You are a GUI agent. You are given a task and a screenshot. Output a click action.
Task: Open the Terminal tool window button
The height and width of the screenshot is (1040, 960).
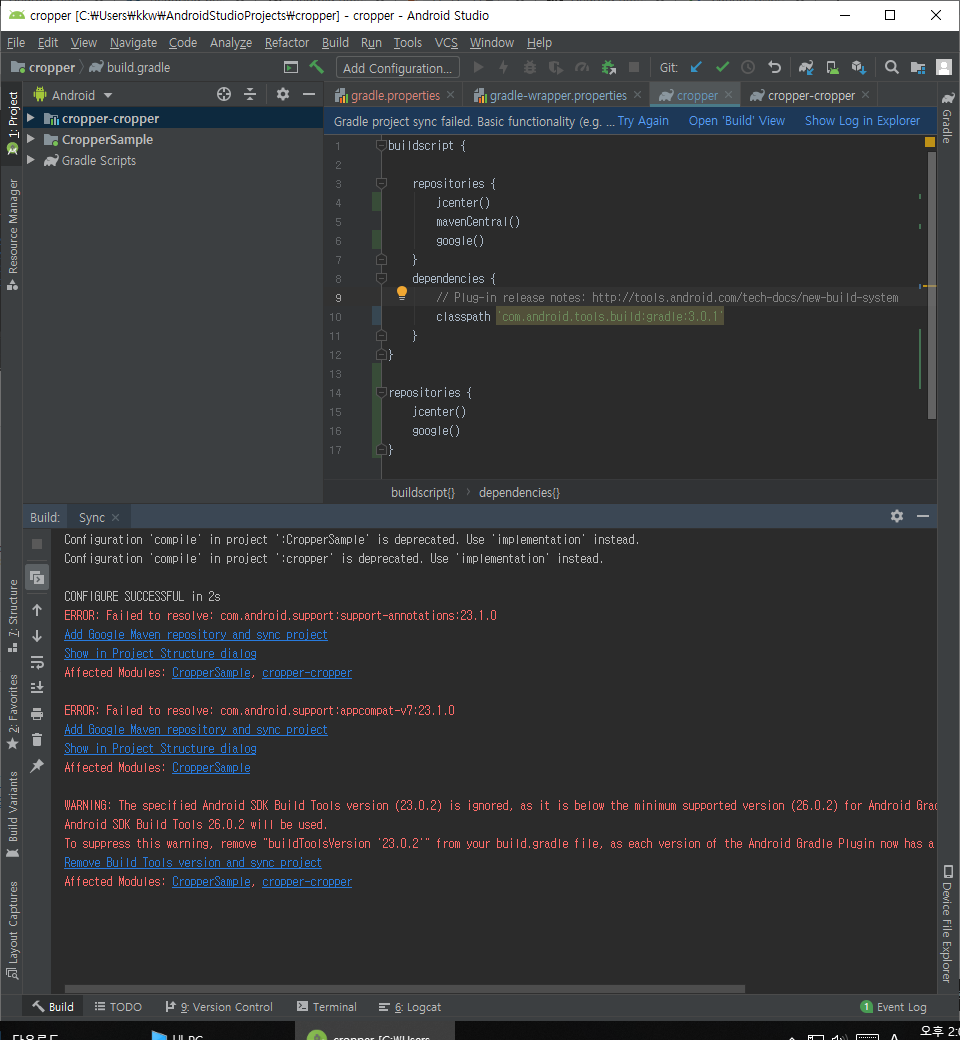point(326,1006)
